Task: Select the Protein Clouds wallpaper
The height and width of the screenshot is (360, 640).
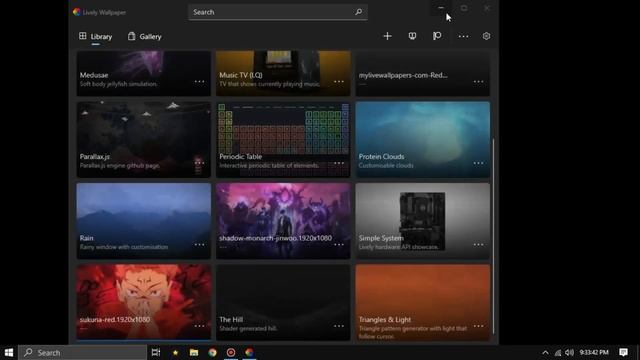Action: (422, 140)
